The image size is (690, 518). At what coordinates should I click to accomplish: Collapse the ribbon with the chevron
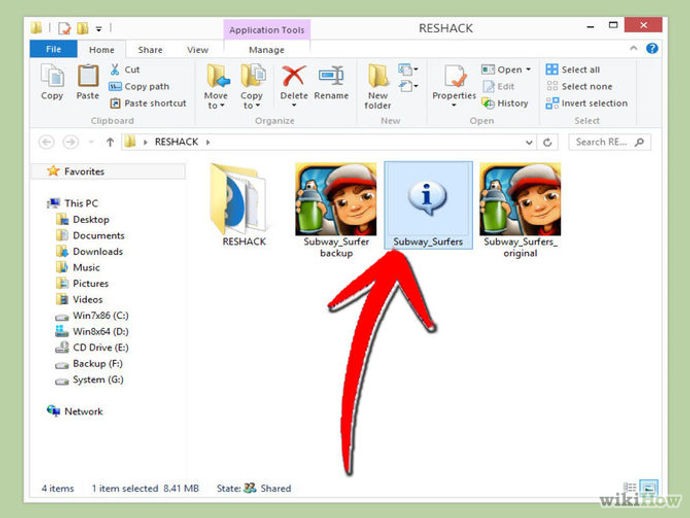(x=633, y=48)
